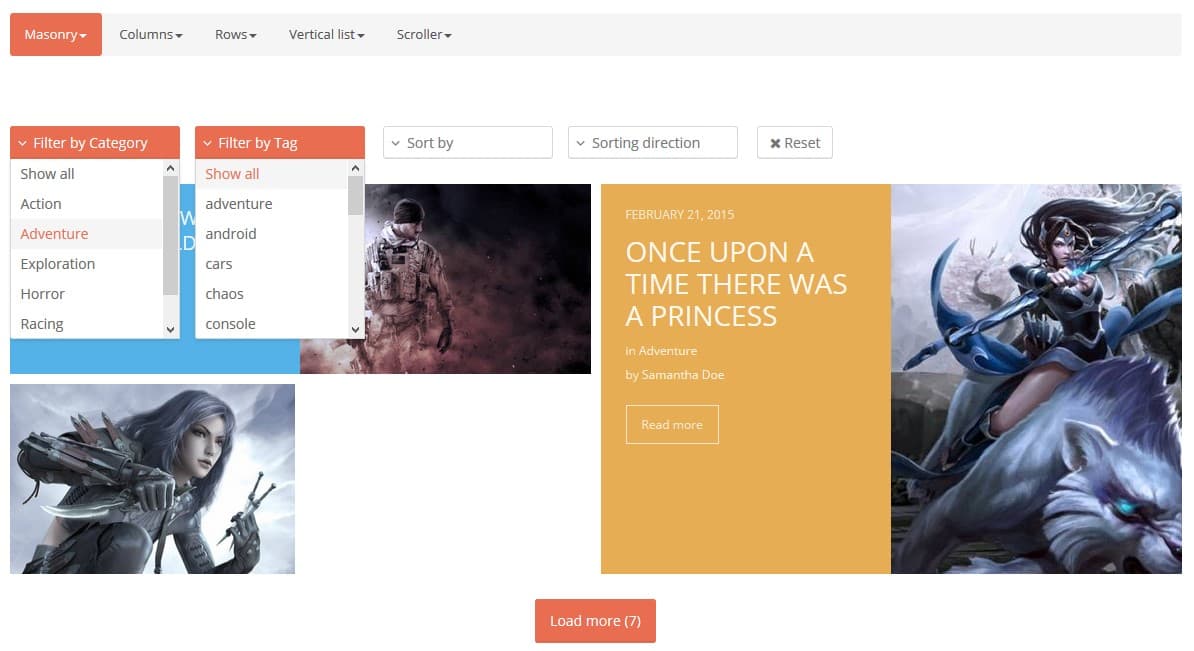This screenshot has height=651, width=1194.
Task: Expand the Sorting direction dropdown
Action: [653, 142]
